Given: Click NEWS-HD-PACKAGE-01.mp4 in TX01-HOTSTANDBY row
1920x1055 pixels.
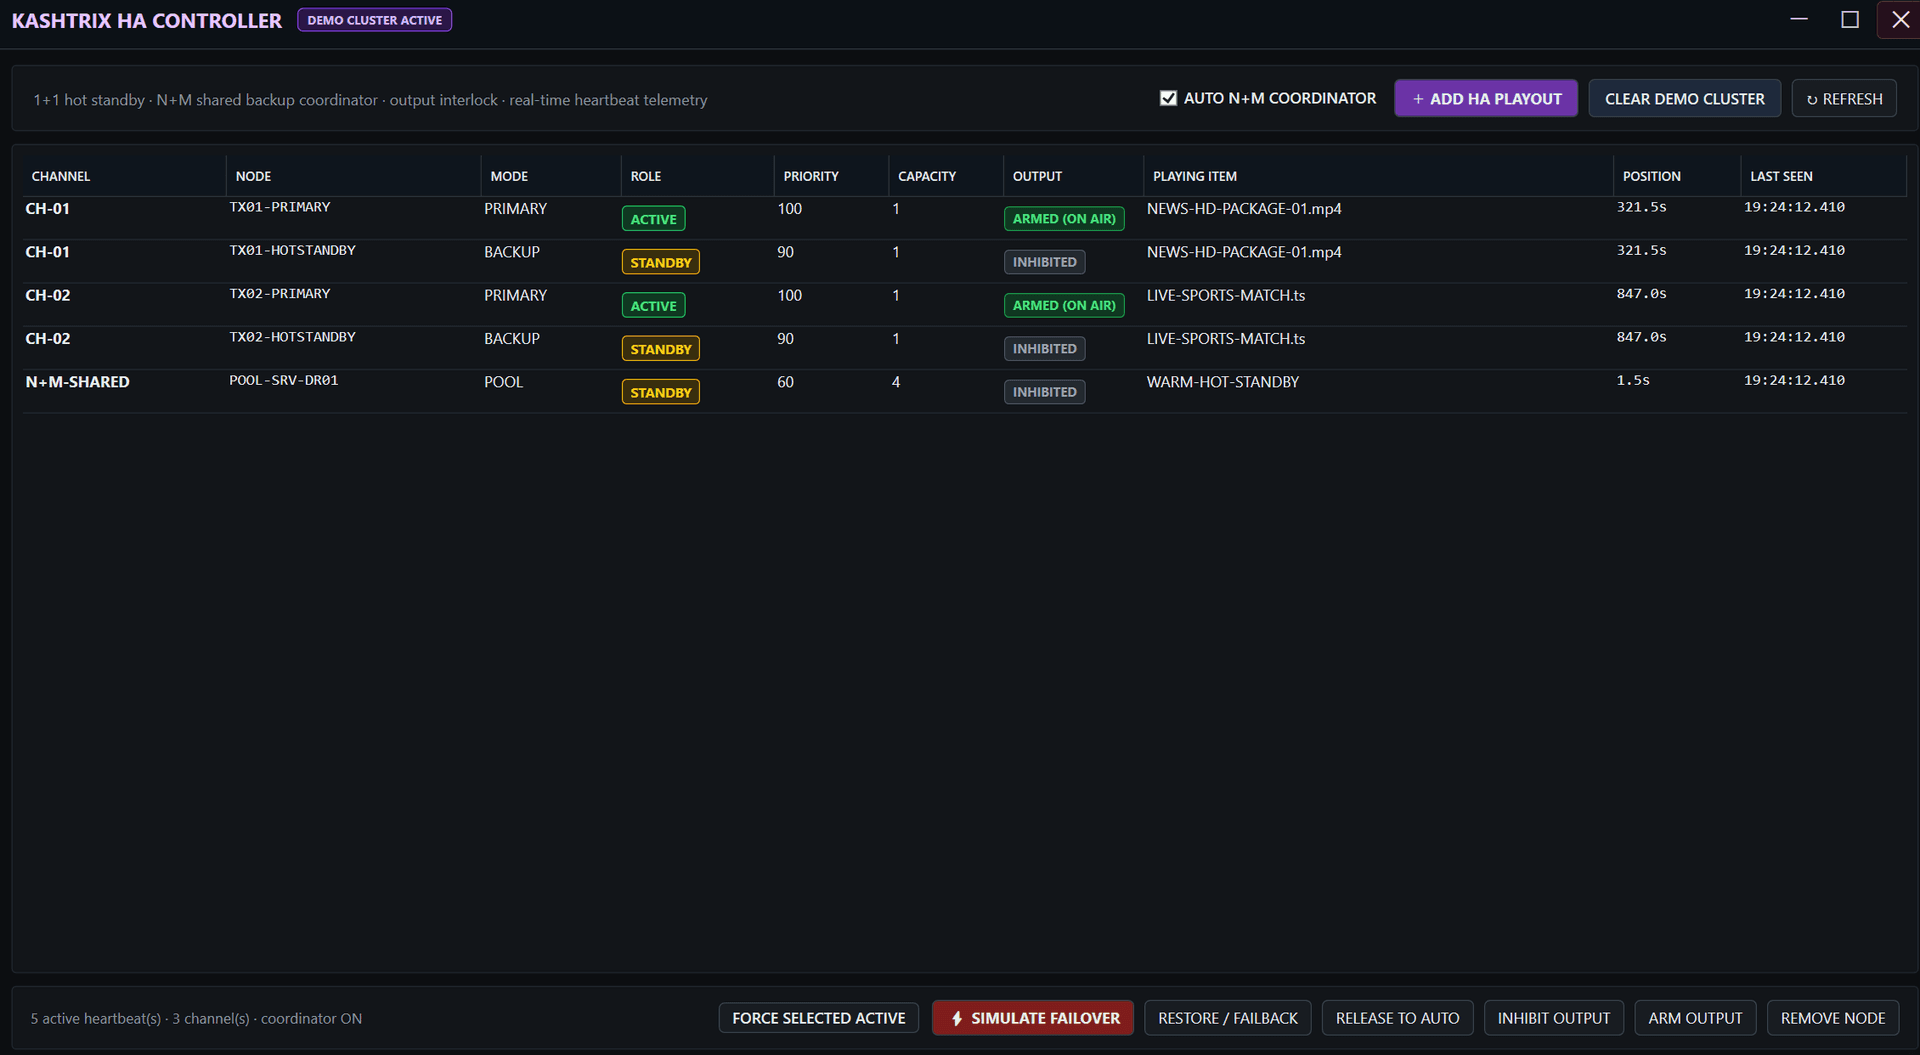Looking at the screenshot, I should tap(1244, 252).
